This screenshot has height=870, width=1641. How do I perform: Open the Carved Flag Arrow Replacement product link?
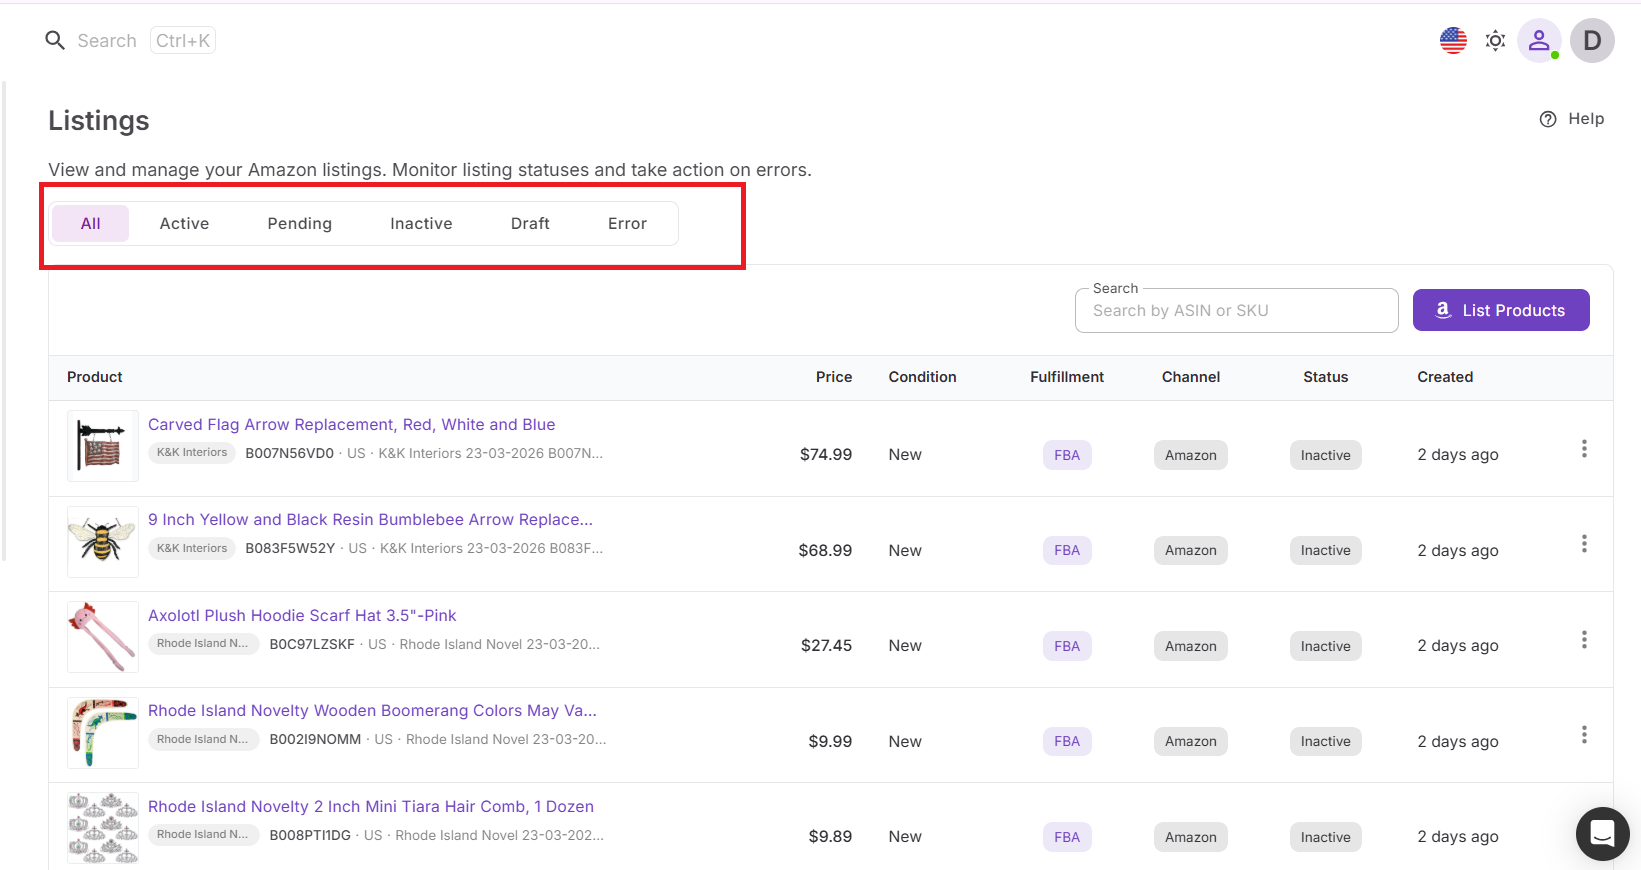(351, 425)
